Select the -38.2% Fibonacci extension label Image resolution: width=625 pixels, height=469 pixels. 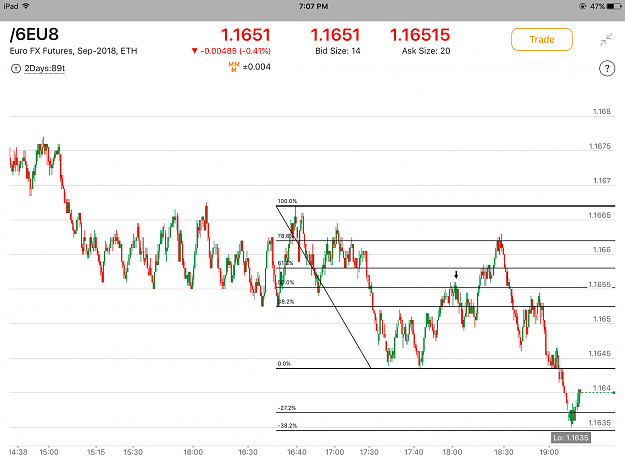pyautogui.click(x=287, y=426)
